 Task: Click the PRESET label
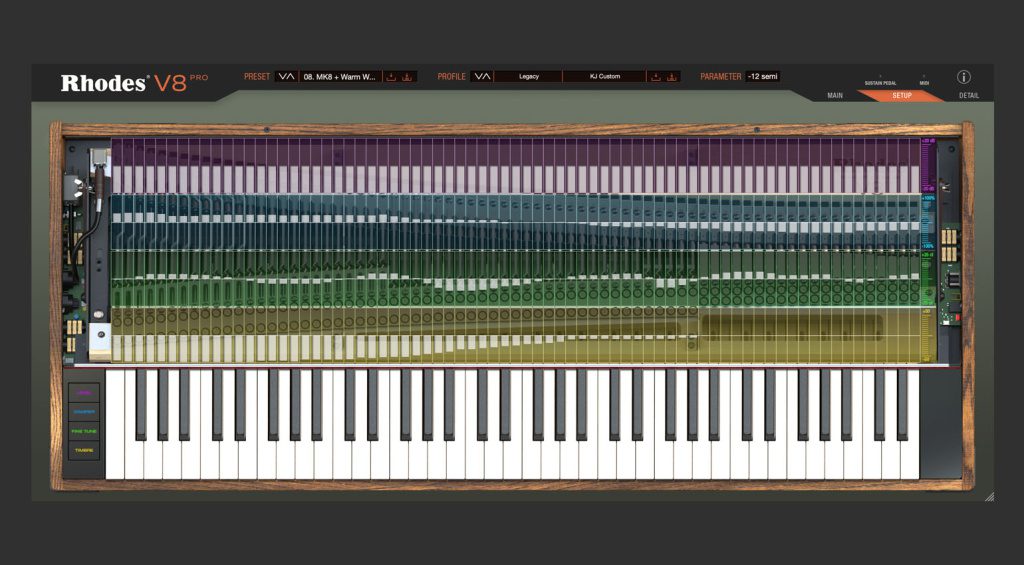pos(257,76)
